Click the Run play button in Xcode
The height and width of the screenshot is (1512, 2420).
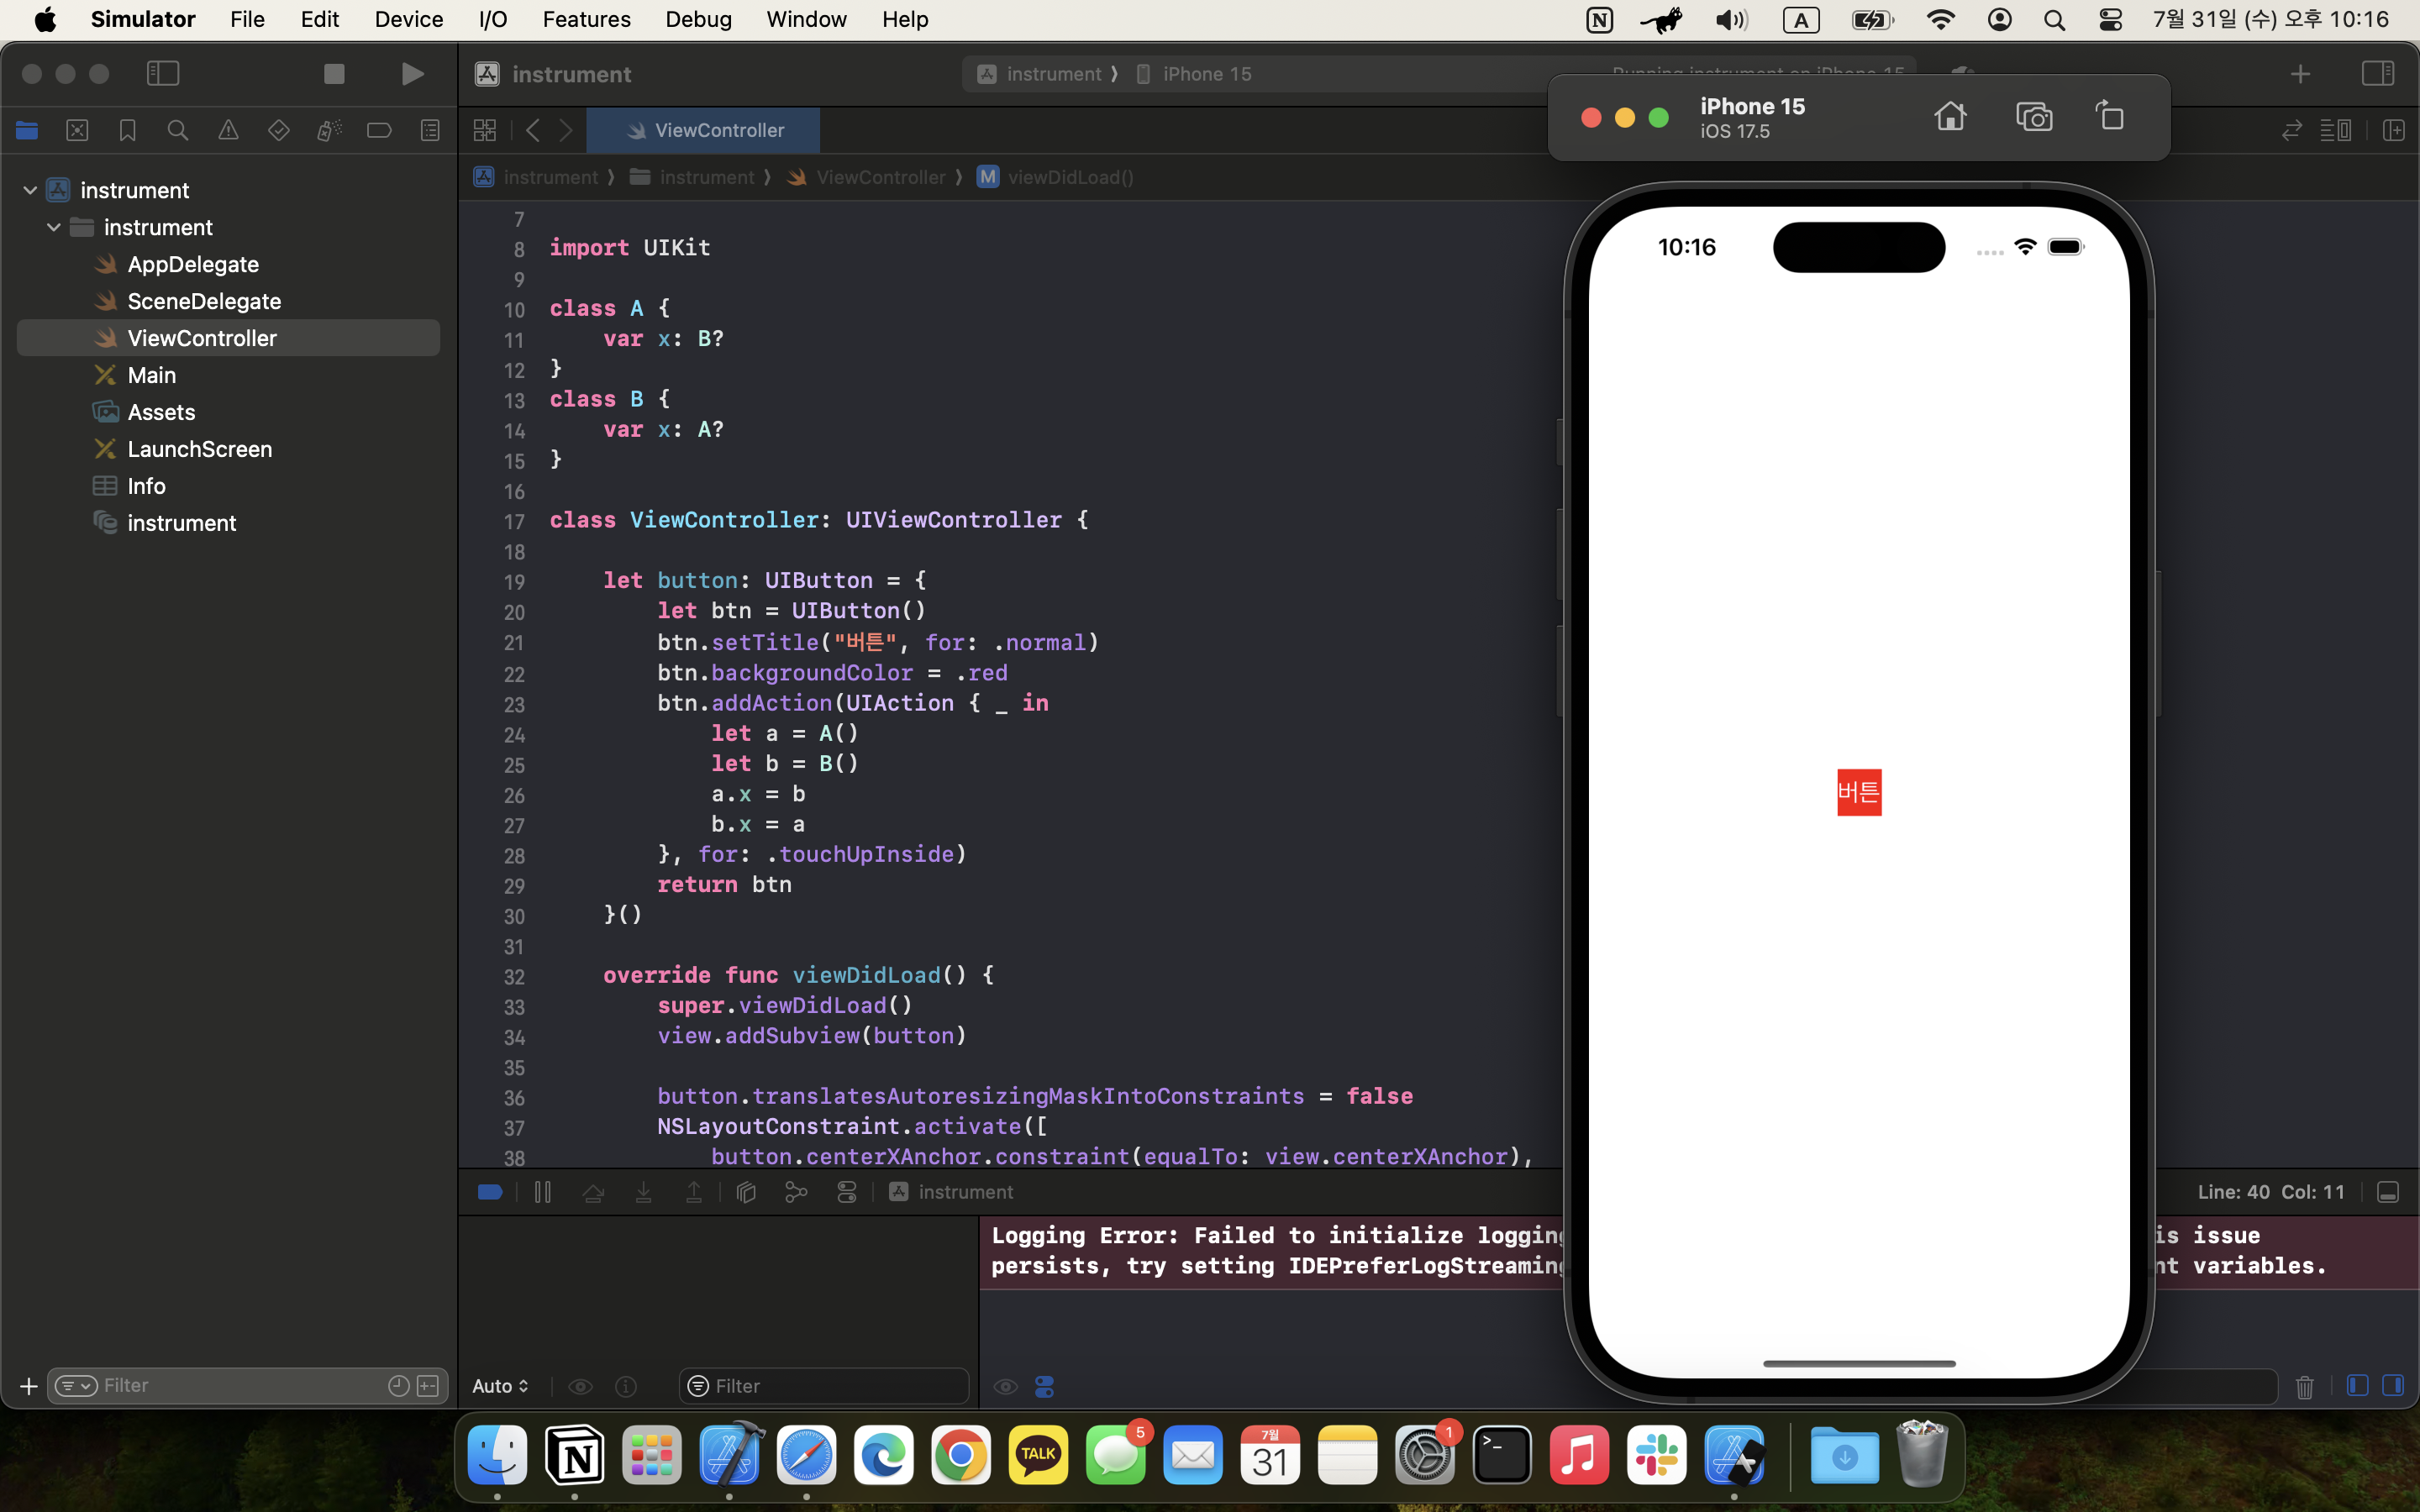click(412, 74)
